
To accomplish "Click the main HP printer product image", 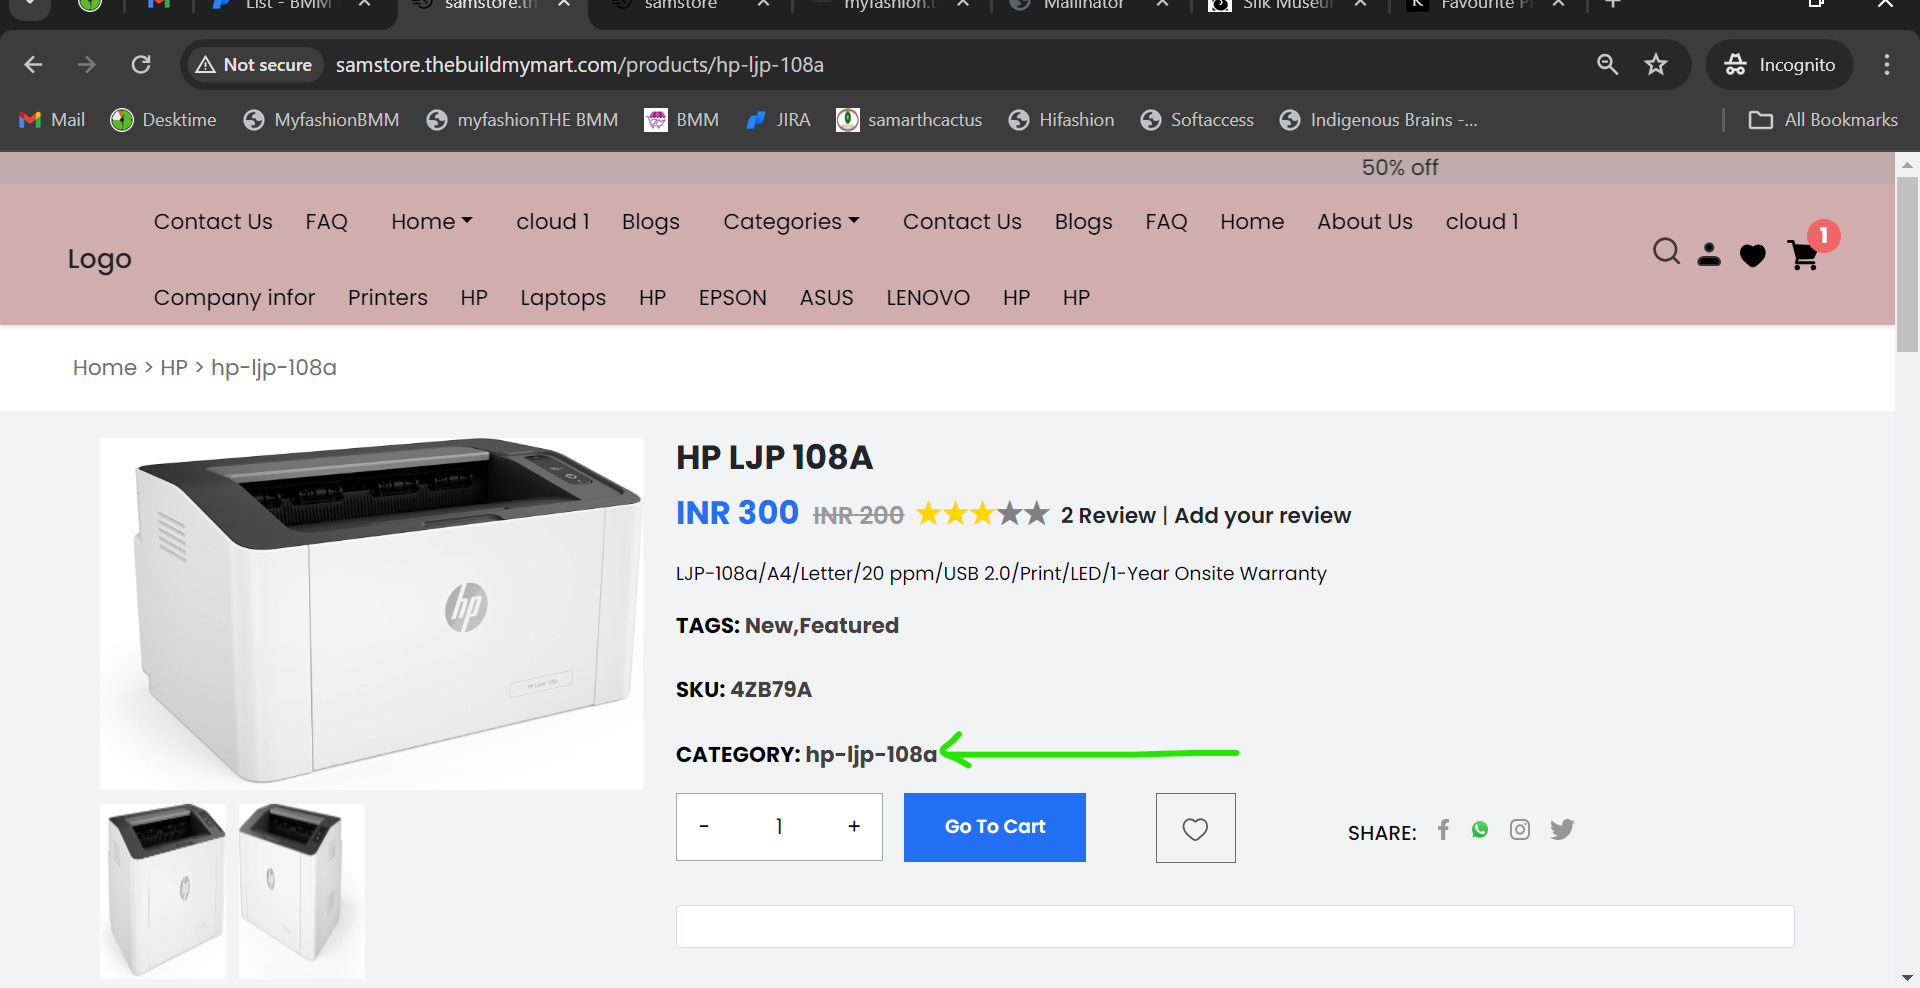I will click(x=371, y=614).
